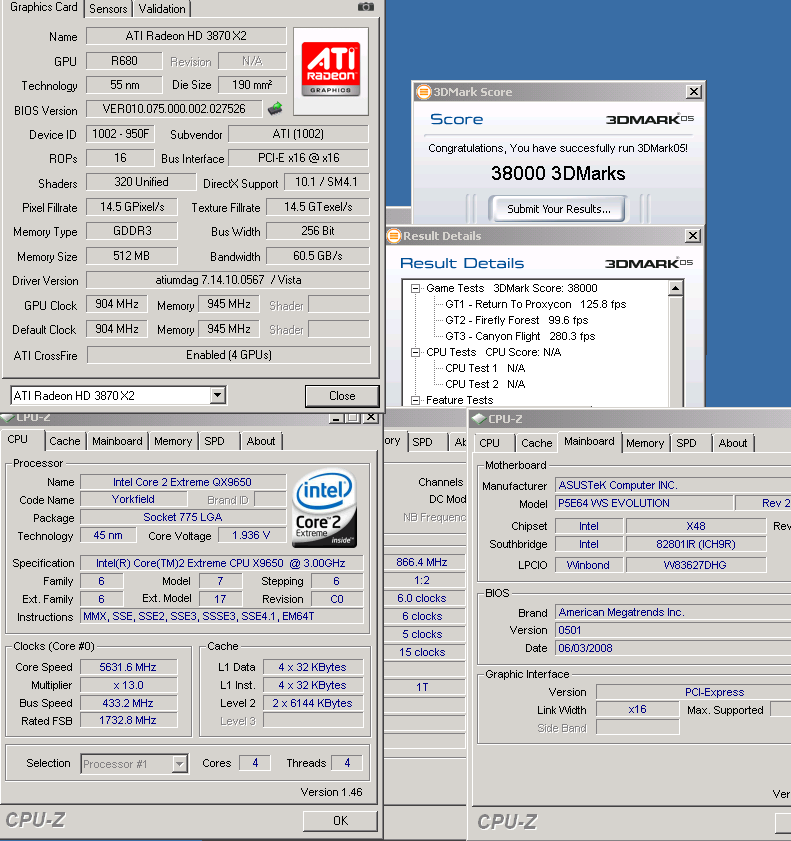Screen dimensions: 791x841
Task: Select GT2 Firefly Forest result row
Action: click(x=516, y=320)
